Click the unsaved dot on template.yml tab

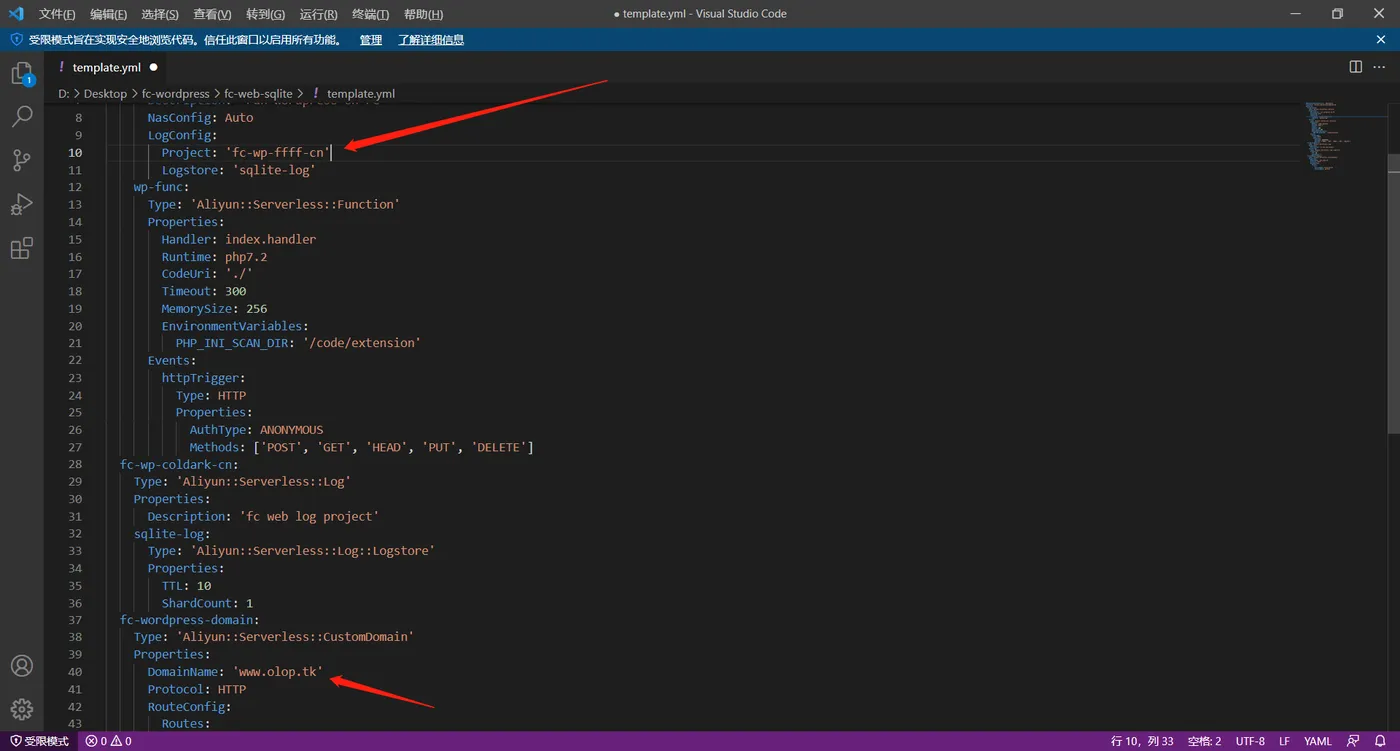(x=154, y=67)
